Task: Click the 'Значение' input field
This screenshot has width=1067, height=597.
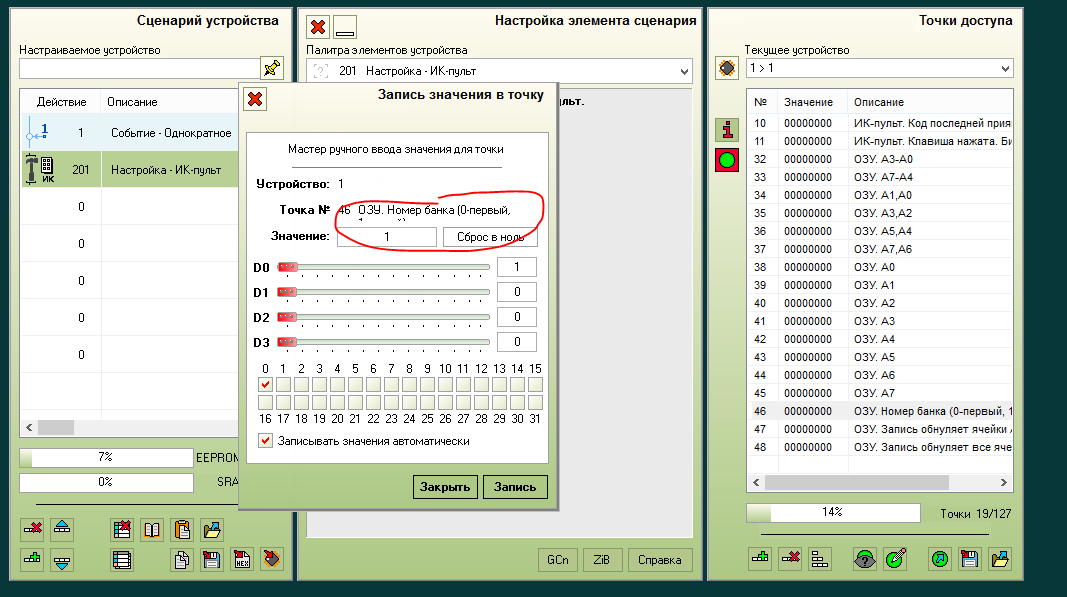Action: click(387, 236)
